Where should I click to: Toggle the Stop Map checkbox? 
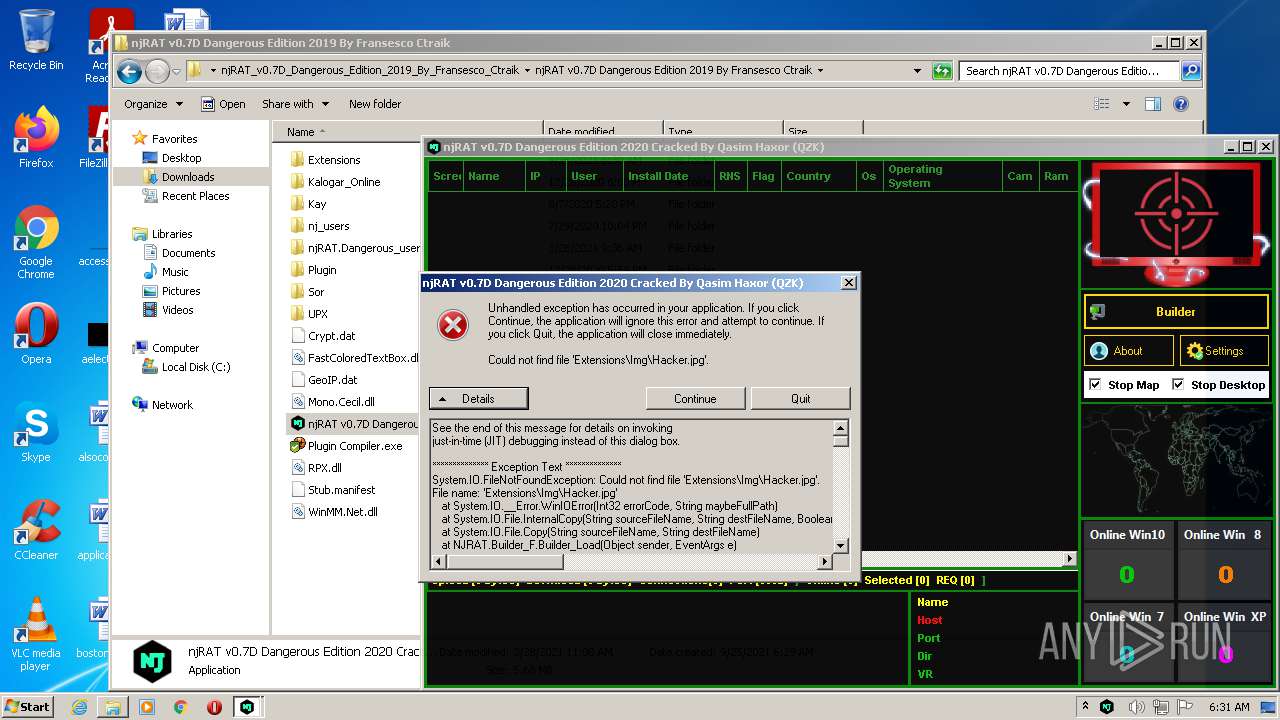coord(1096,385)
